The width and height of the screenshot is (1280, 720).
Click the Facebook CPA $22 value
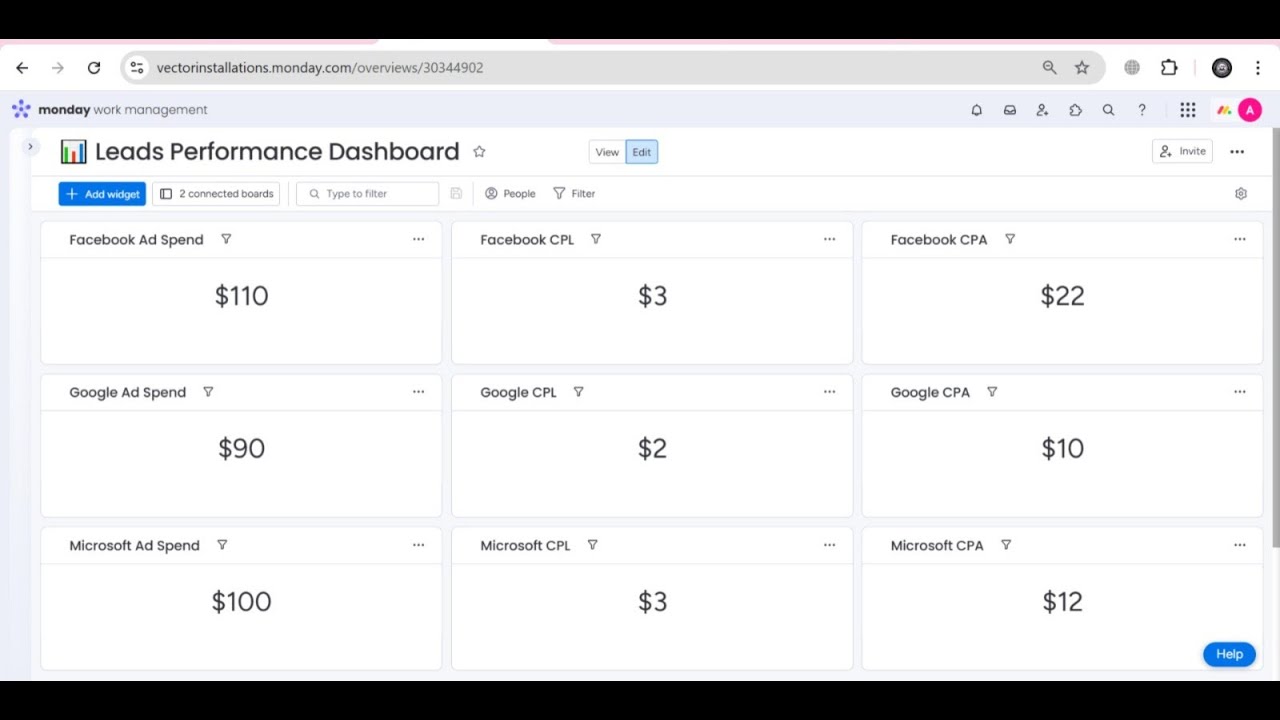[1062, 296]
